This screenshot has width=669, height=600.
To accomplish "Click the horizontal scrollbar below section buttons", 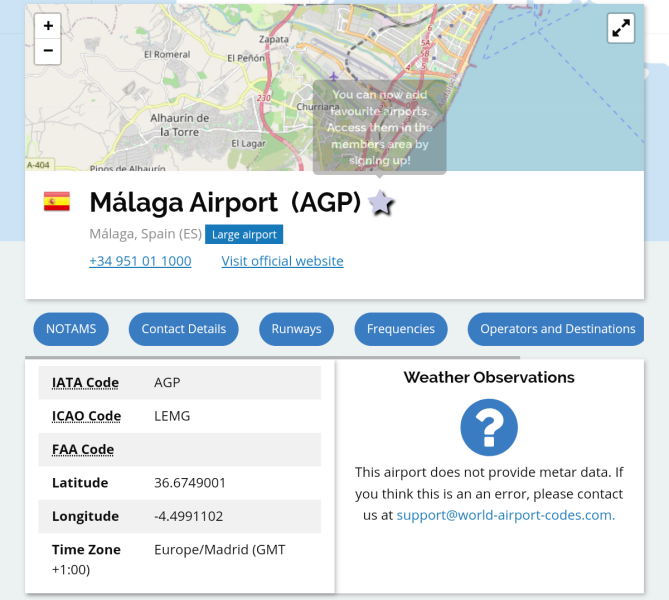I will pyautogui.click(x=273, y=357).
